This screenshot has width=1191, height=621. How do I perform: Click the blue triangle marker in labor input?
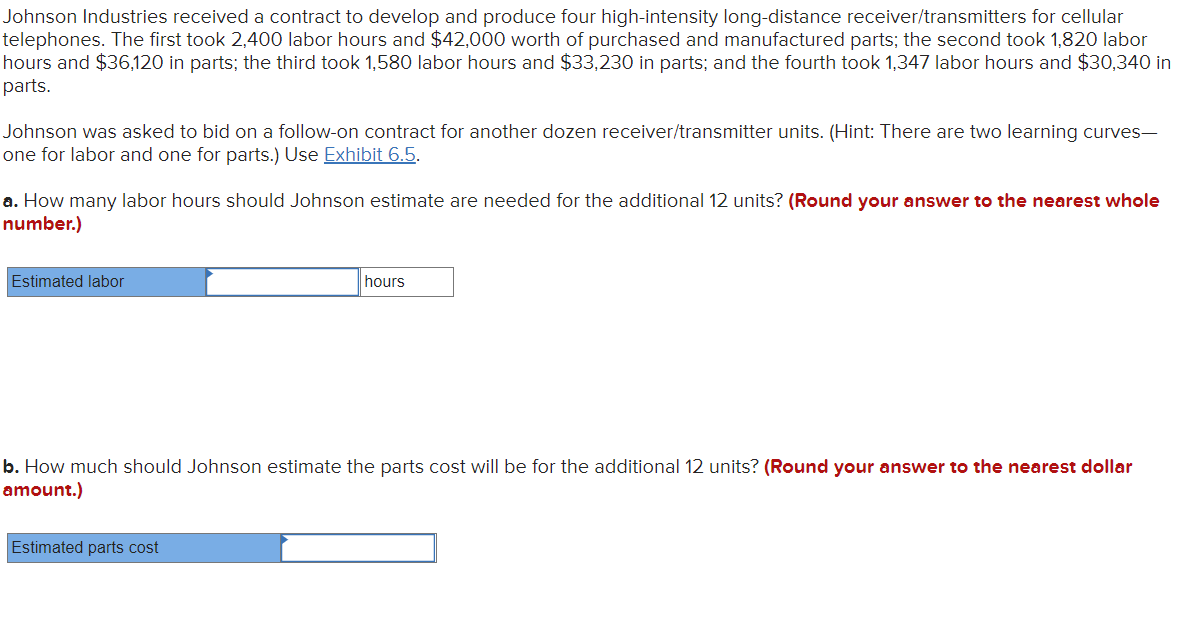(209, 273)
